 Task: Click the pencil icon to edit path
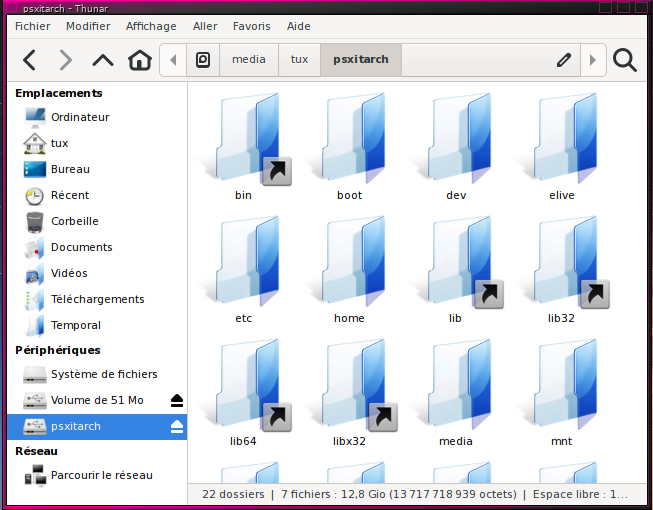pos(564,60)
